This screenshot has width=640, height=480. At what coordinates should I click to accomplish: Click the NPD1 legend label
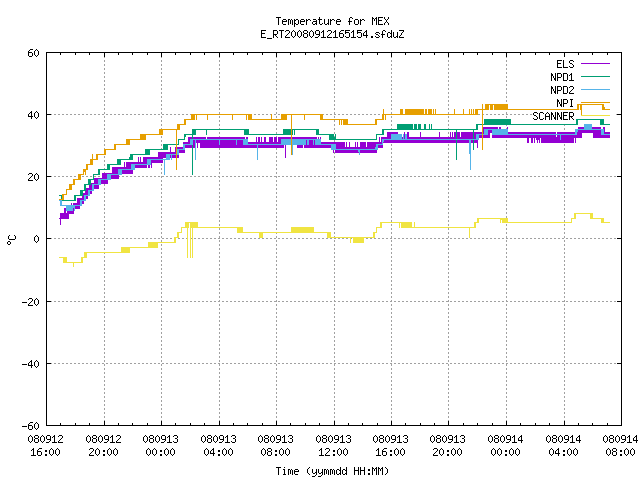coord(562,77)
